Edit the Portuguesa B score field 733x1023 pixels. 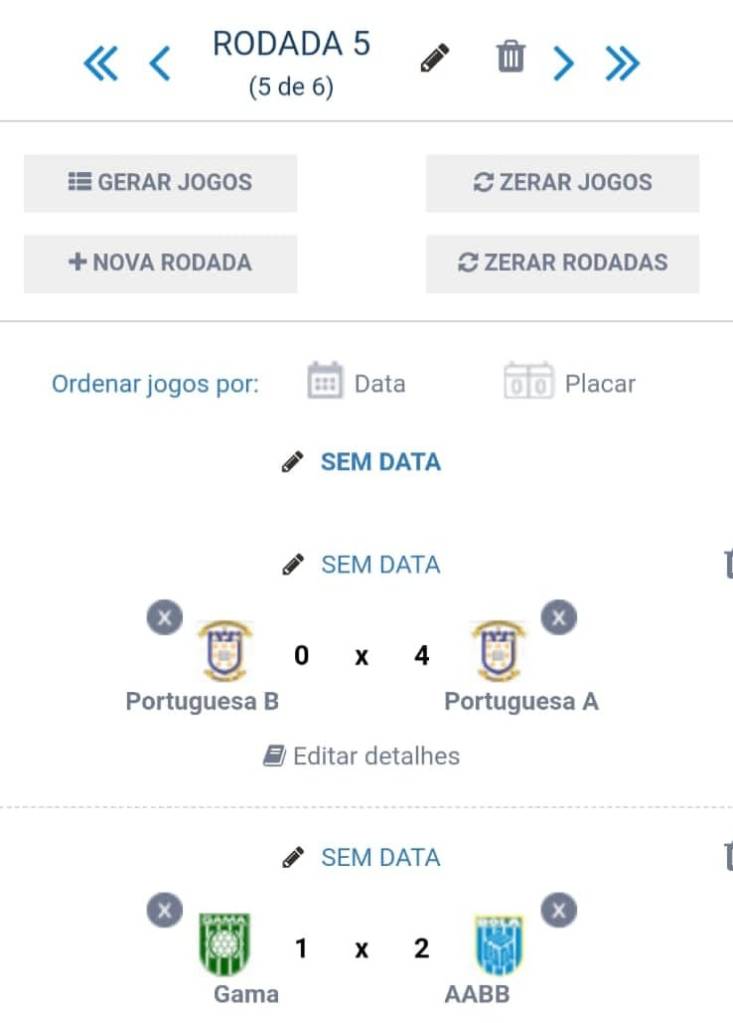click(x=301, y=656)
